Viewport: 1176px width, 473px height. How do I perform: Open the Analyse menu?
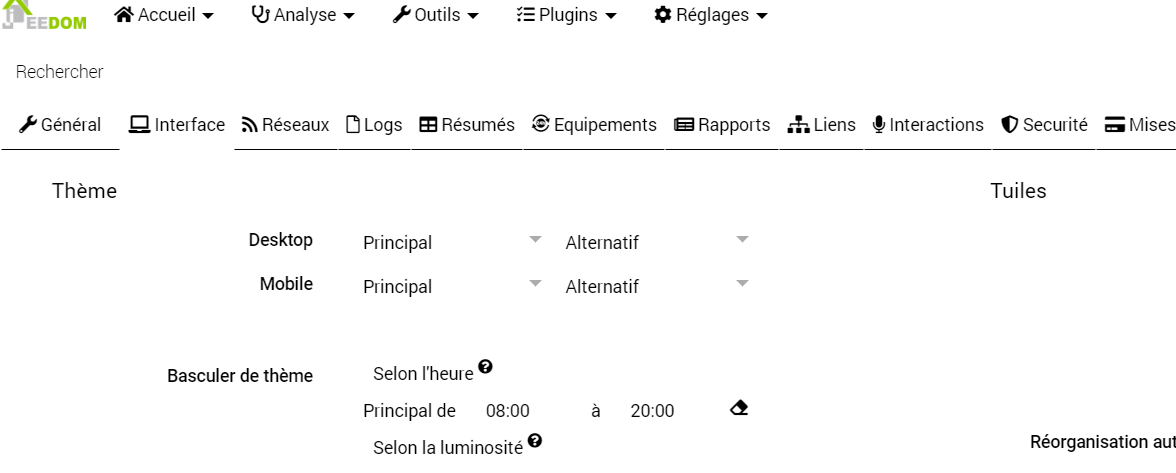303,15
